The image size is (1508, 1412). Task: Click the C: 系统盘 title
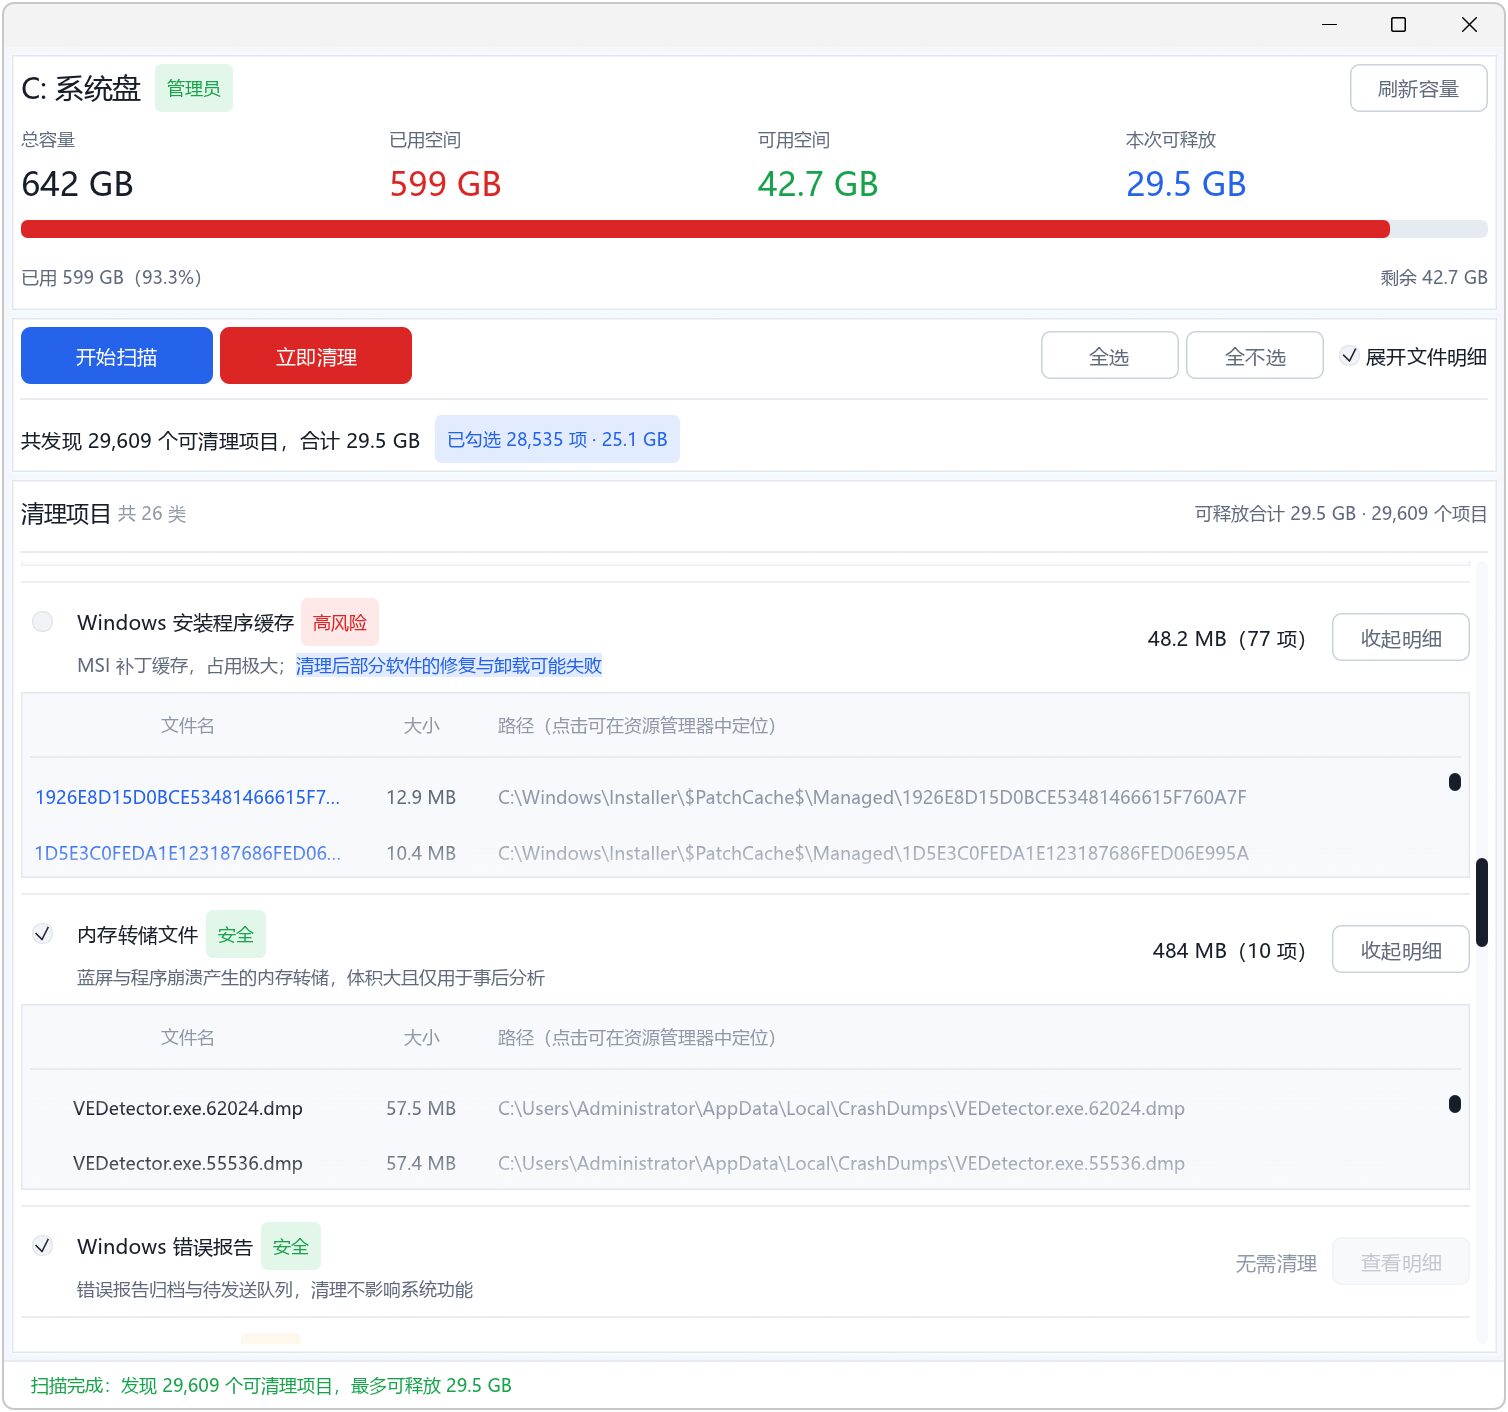tap(81, 88)
